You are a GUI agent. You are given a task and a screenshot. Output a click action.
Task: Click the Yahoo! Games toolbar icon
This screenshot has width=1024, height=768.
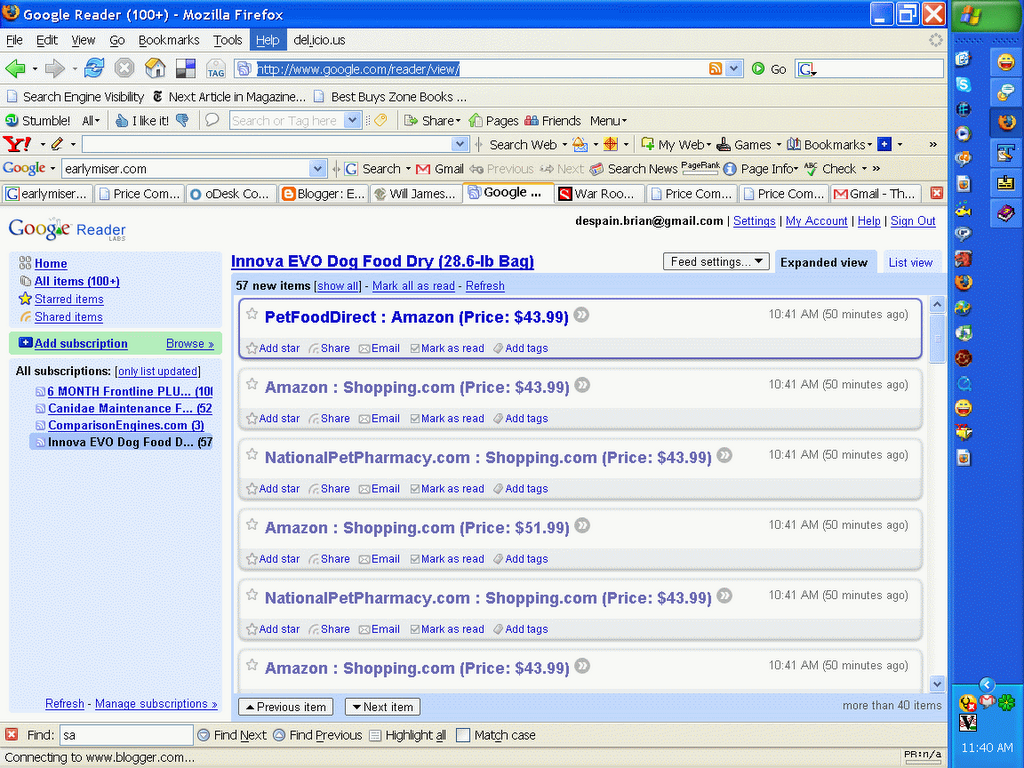(x=723, y=144)
